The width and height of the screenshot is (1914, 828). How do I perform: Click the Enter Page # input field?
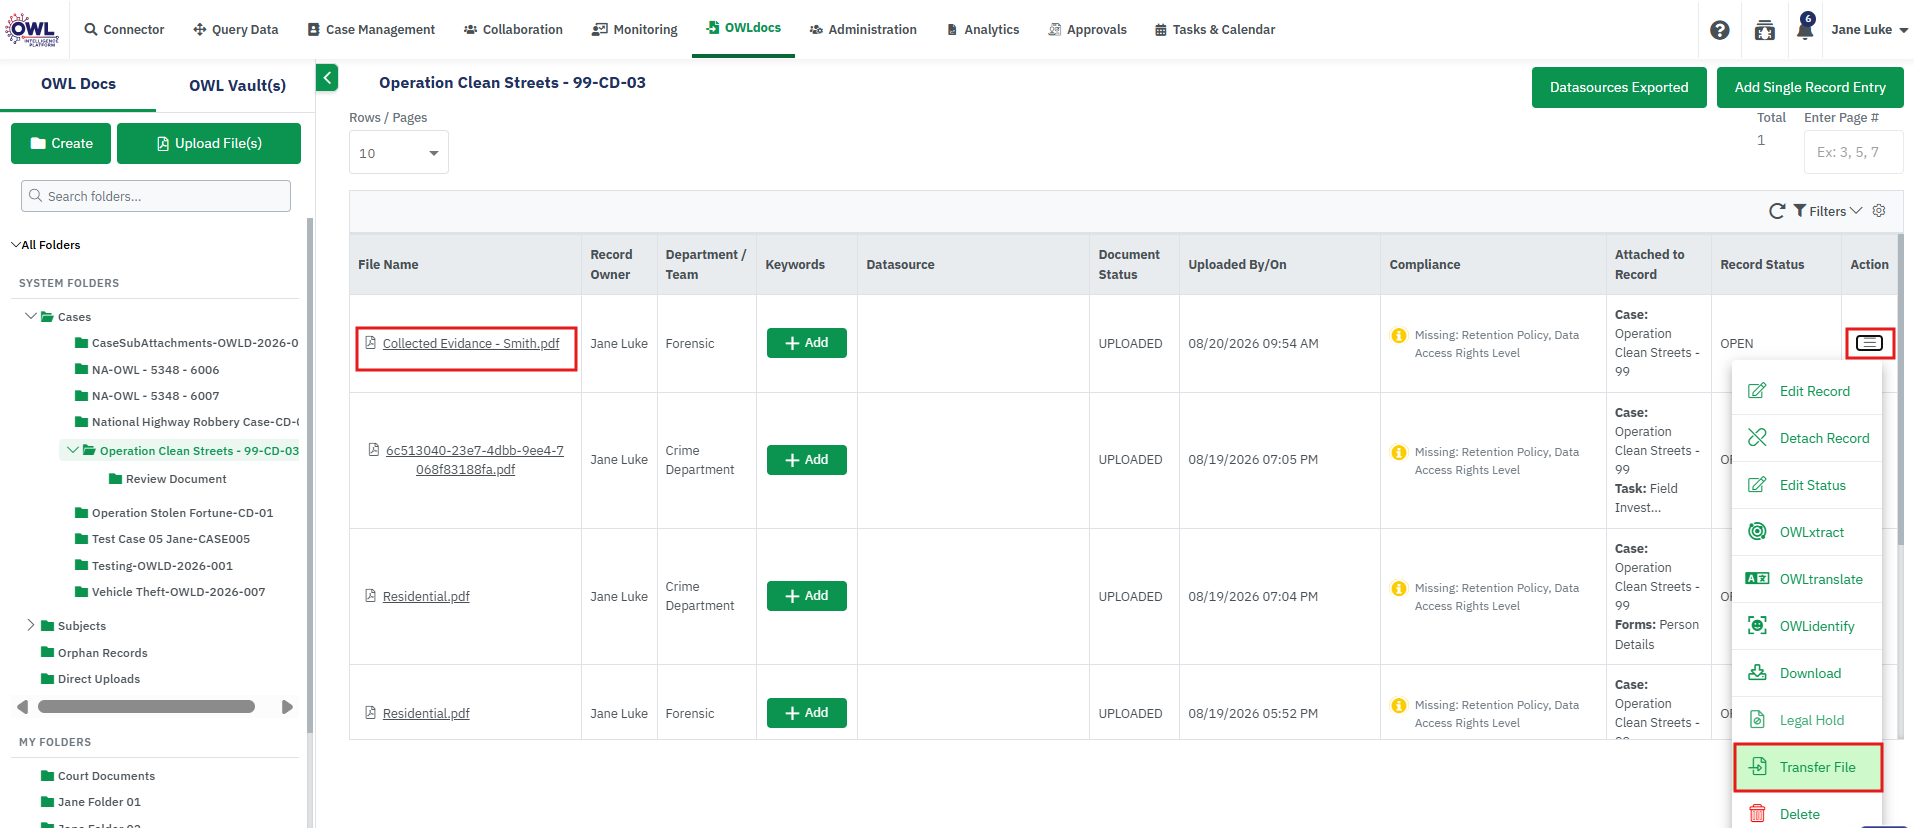(1854, 152)
